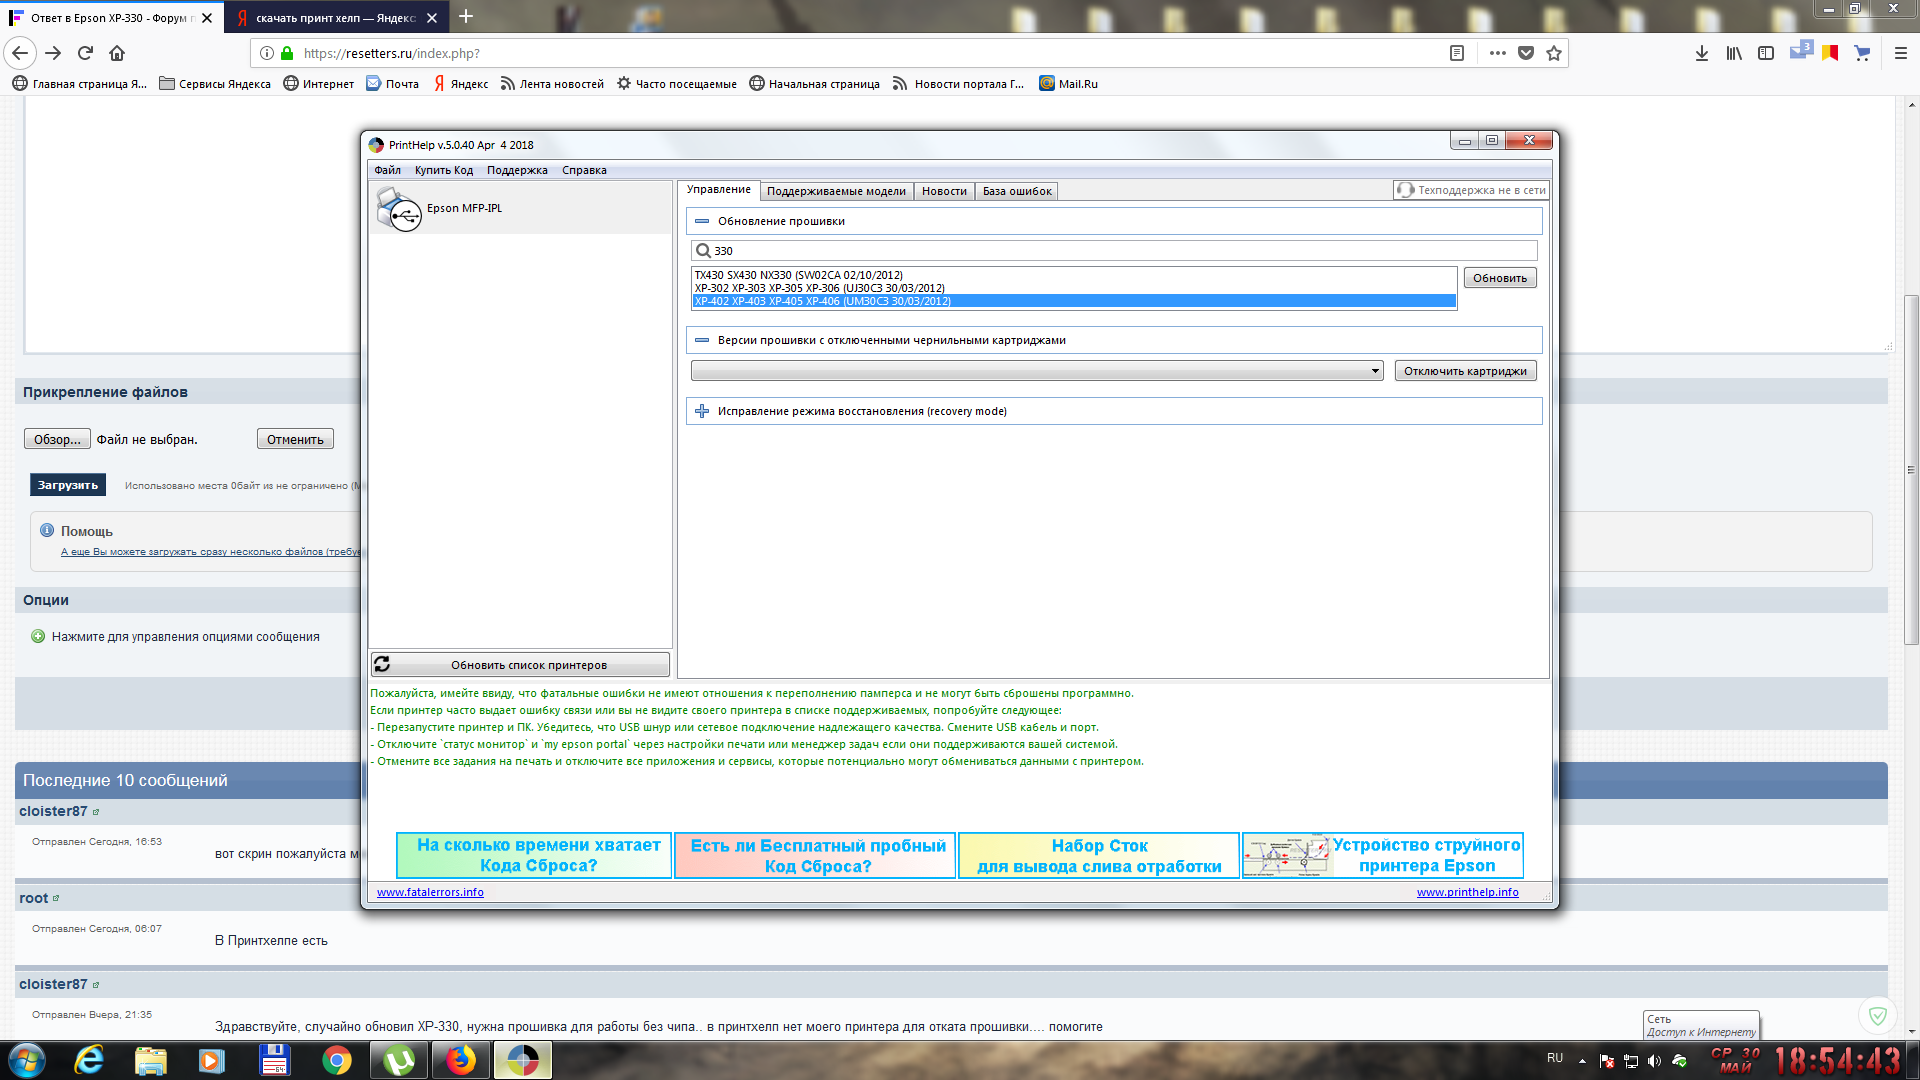Open the Яндекс bookmark

pyautogui.click(x=460, y=84)
